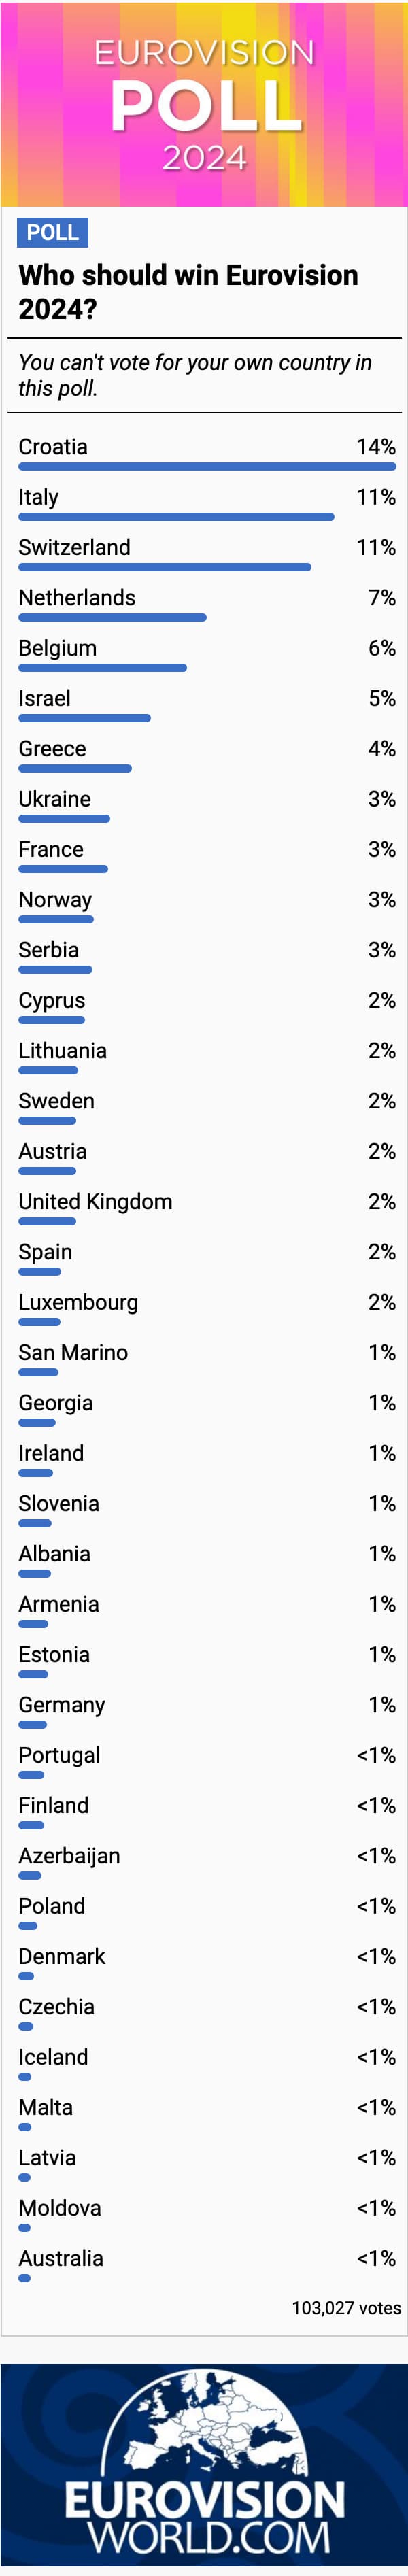Click the Belgium result bar
The width and height of the screenshot is (408, 2576).
click(102, 668)
